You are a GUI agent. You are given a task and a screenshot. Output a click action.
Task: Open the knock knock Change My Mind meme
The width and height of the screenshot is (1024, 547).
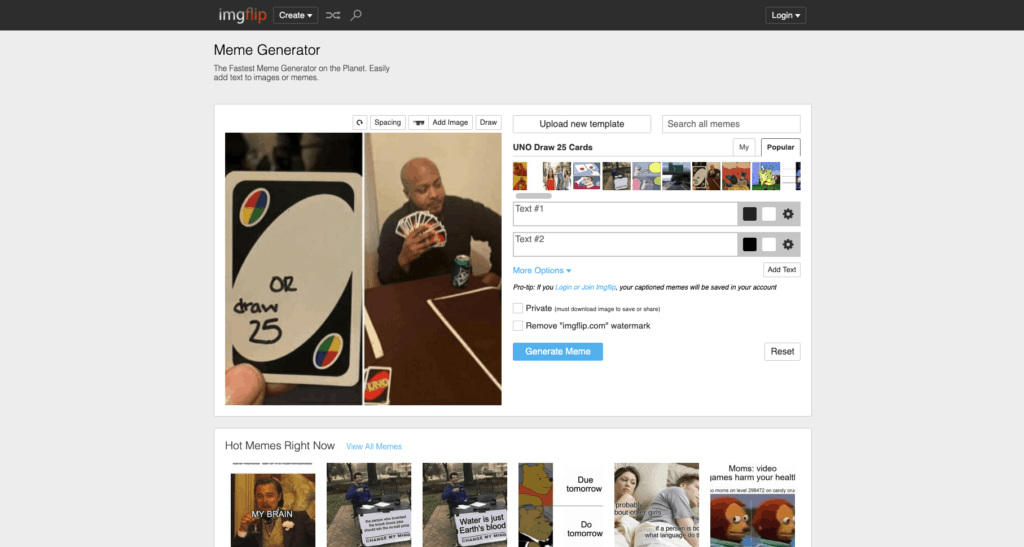click(369, 505)
